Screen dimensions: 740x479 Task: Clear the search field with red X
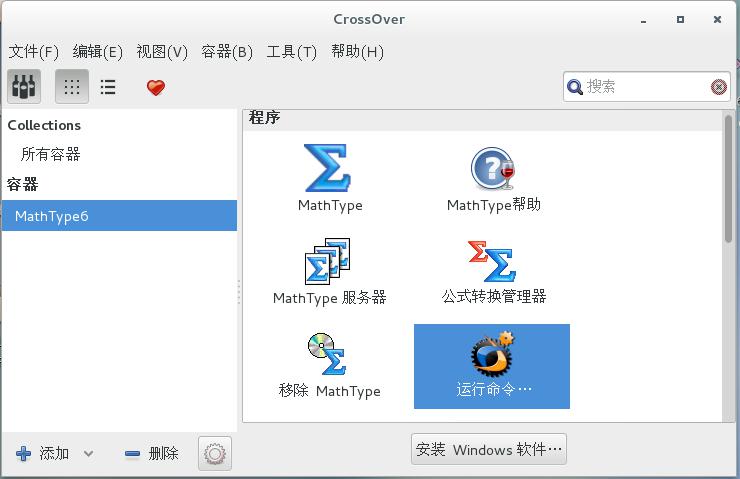click(719, 87)
